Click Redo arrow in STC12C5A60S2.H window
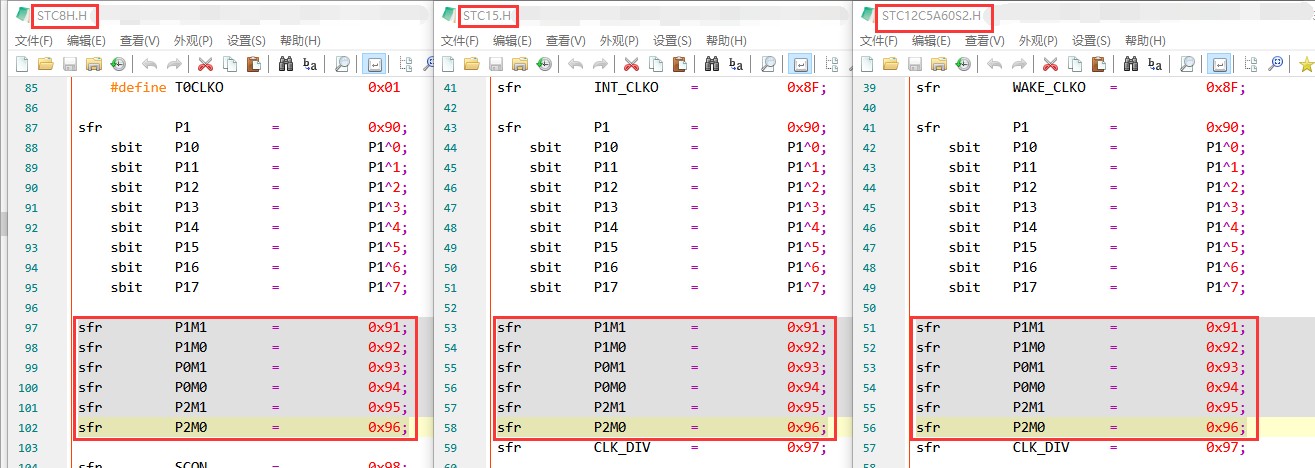Viewport: 1315px width, 468px height. (1018, 64)
